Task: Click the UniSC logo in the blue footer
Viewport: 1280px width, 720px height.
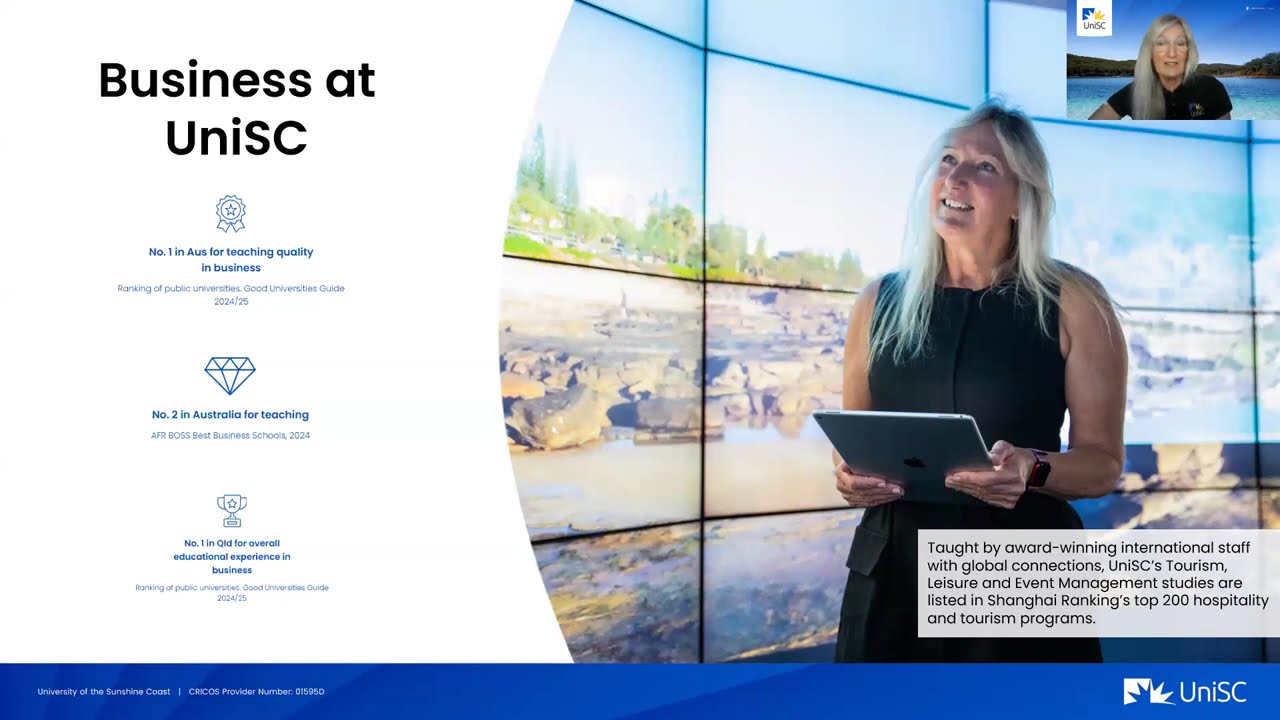Action: click(x=1185, y=692)
